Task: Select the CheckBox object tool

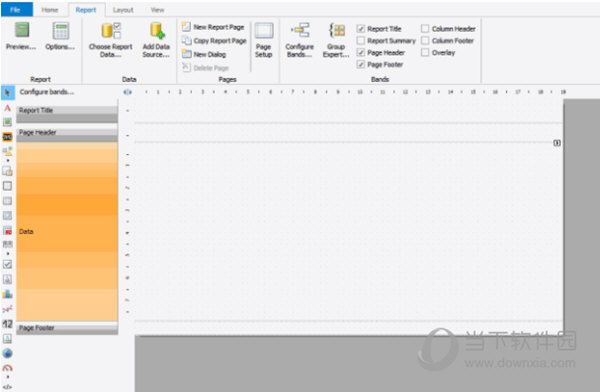Action: pyautogui.click(x=7, y=264)
